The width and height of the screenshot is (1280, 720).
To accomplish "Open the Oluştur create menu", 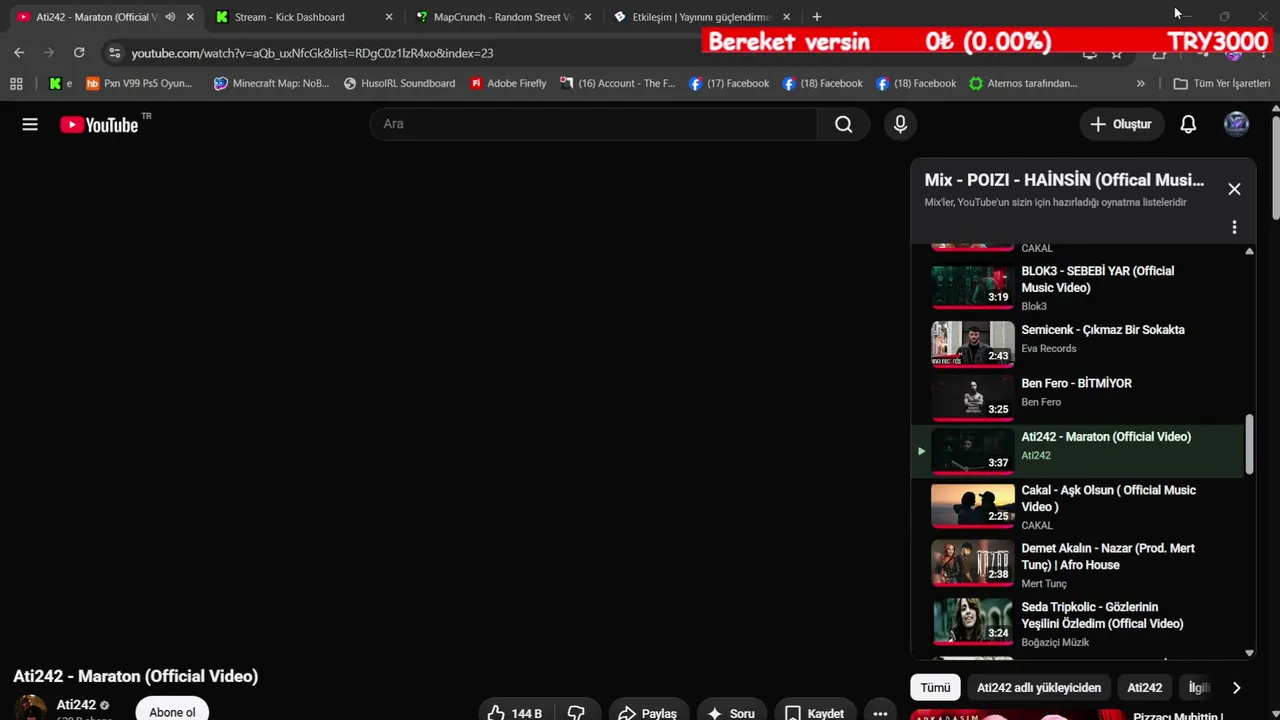I will tap(1121, 124).
